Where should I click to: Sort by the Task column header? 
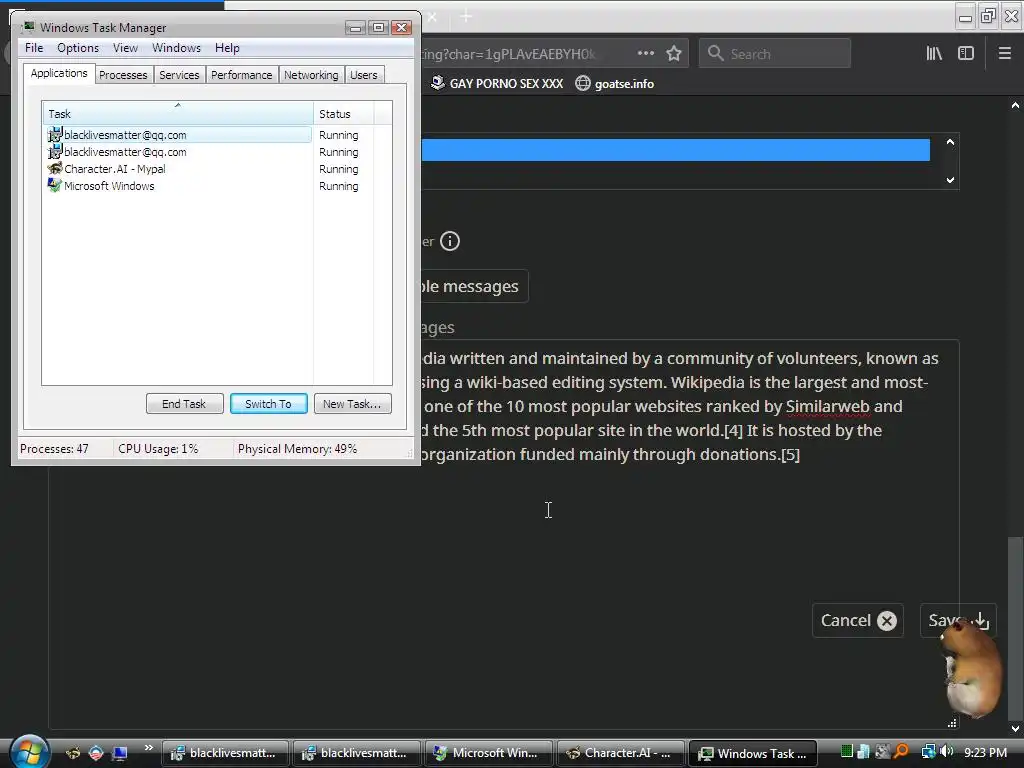click(x=178, y=113)
